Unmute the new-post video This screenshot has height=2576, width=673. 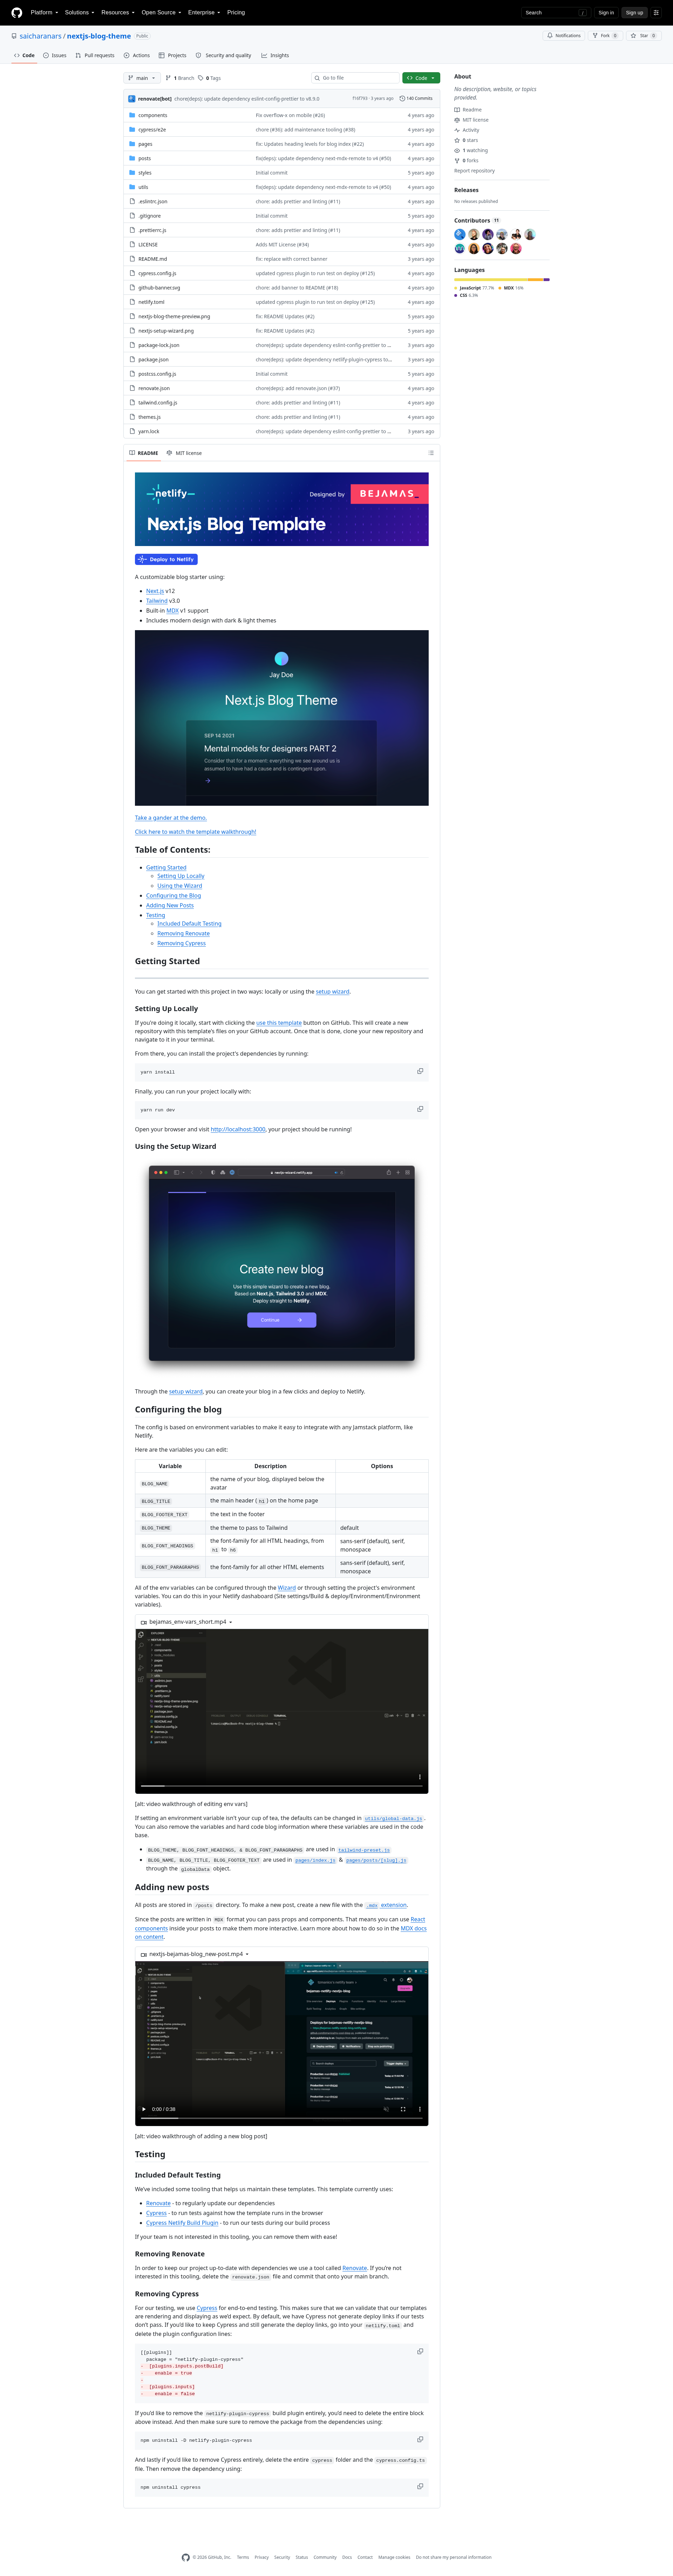coord(386,2109)
